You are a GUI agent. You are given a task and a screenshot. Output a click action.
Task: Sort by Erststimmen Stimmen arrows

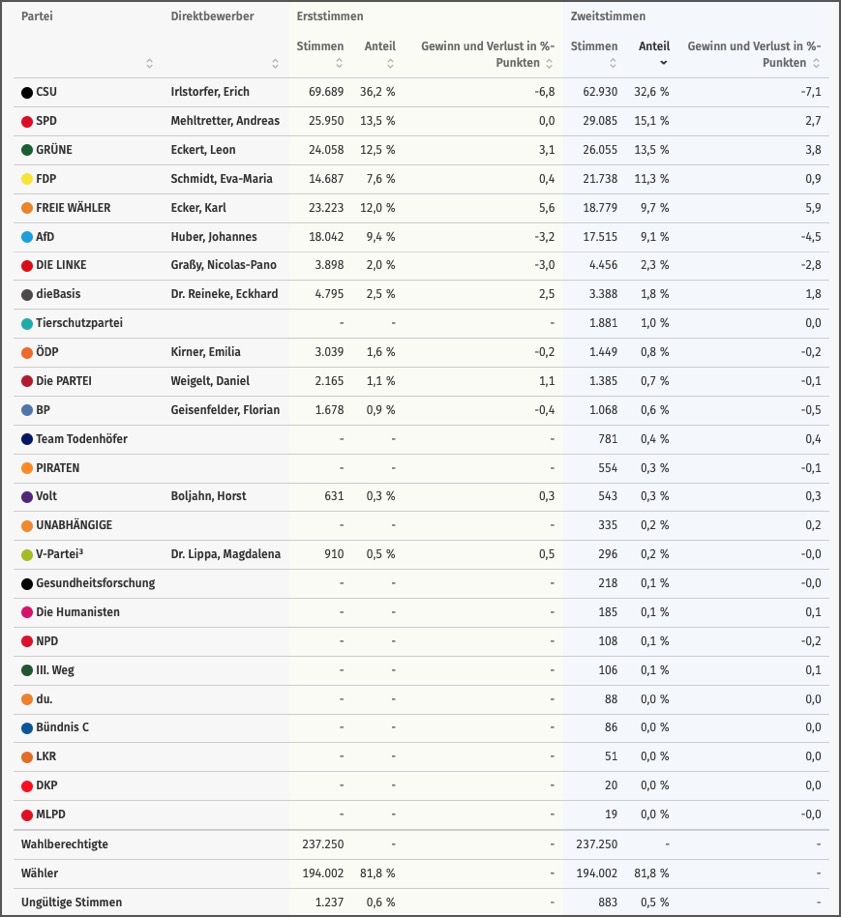(x=339, y=63)
